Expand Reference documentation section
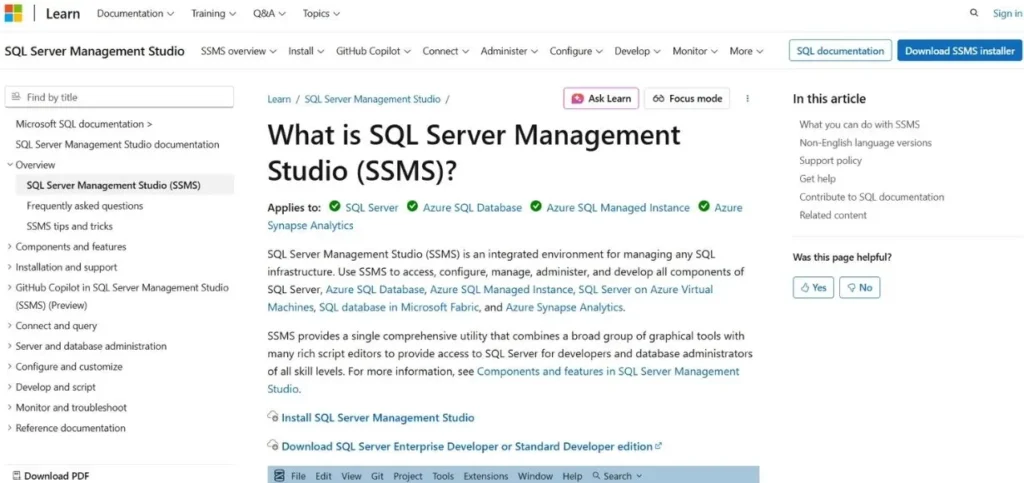 pos(66,428)
